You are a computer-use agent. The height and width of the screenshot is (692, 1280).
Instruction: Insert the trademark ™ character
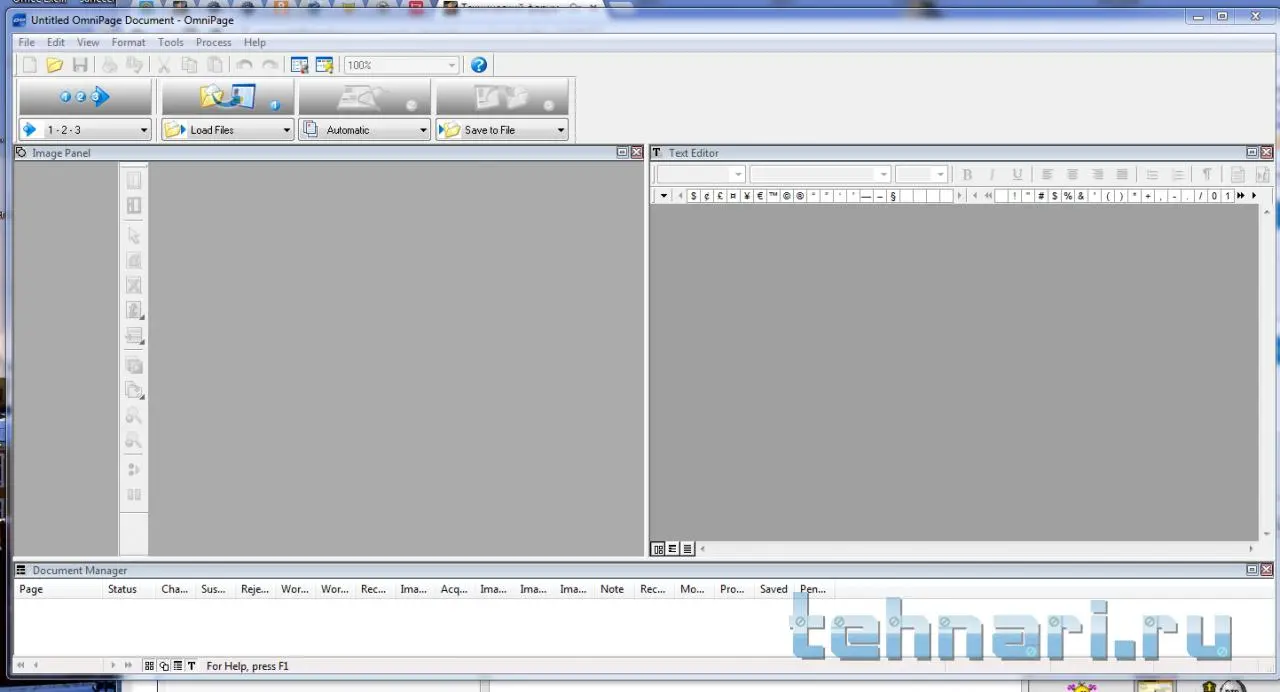click(773, 196)
